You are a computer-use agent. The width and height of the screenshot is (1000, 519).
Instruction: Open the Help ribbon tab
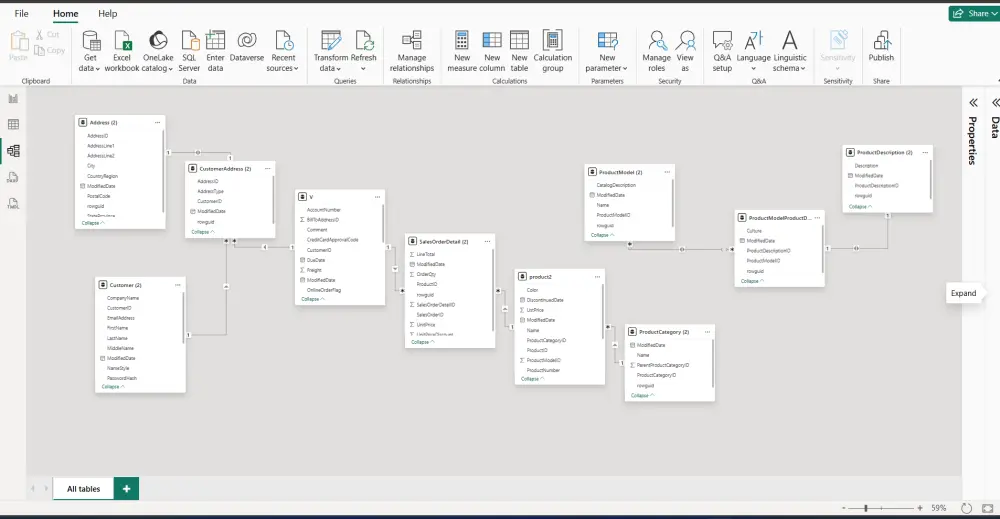pyautogui.click(x=108, y=13)
